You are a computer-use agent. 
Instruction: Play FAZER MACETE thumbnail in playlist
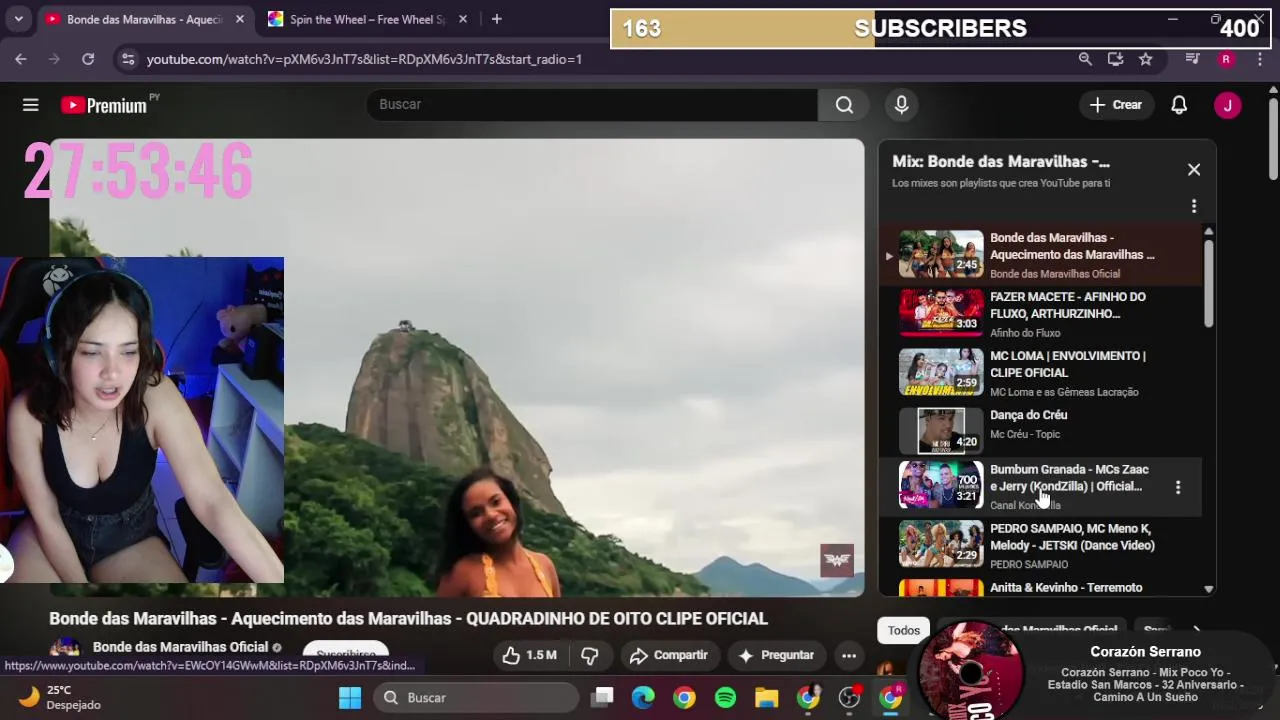pyautogui.click(x=941, y=312)
